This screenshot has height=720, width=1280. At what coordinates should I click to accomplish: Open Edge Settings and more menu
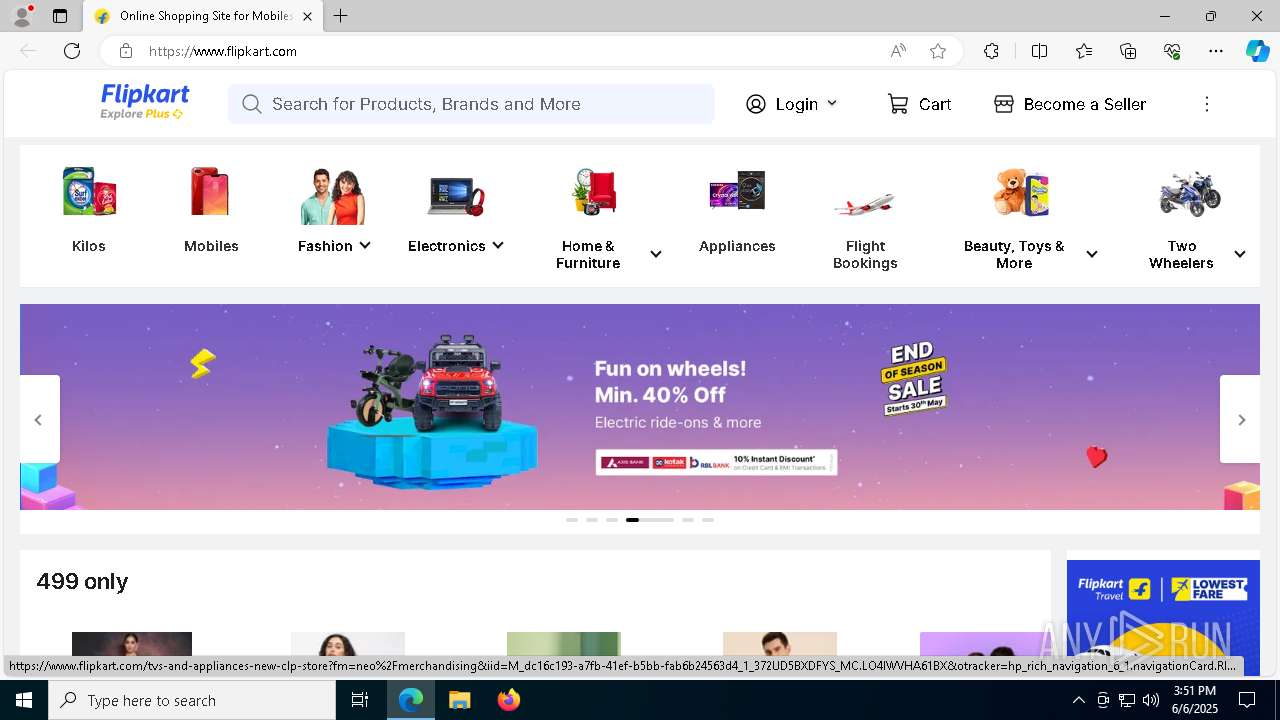click(x=1216, y=51)
